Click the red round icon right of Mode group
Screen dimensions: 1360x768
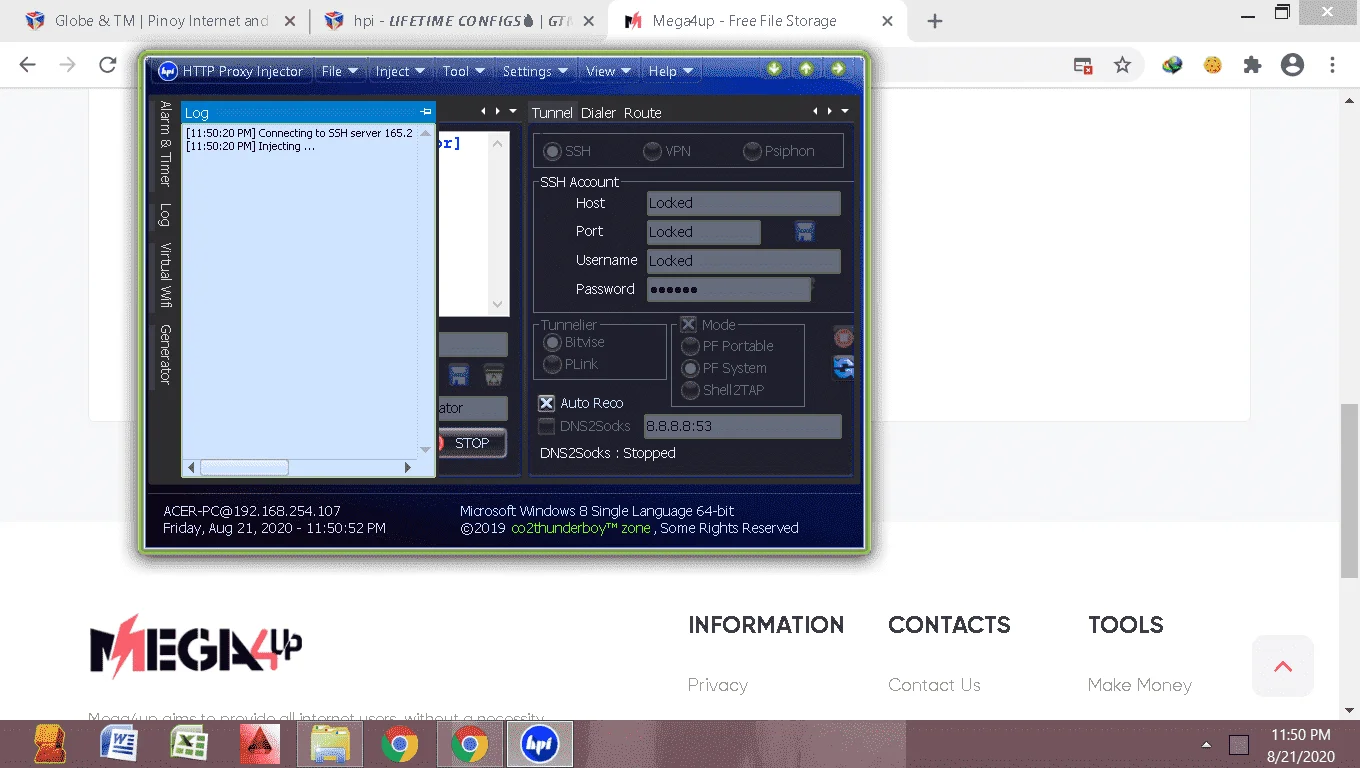point(843,337)
